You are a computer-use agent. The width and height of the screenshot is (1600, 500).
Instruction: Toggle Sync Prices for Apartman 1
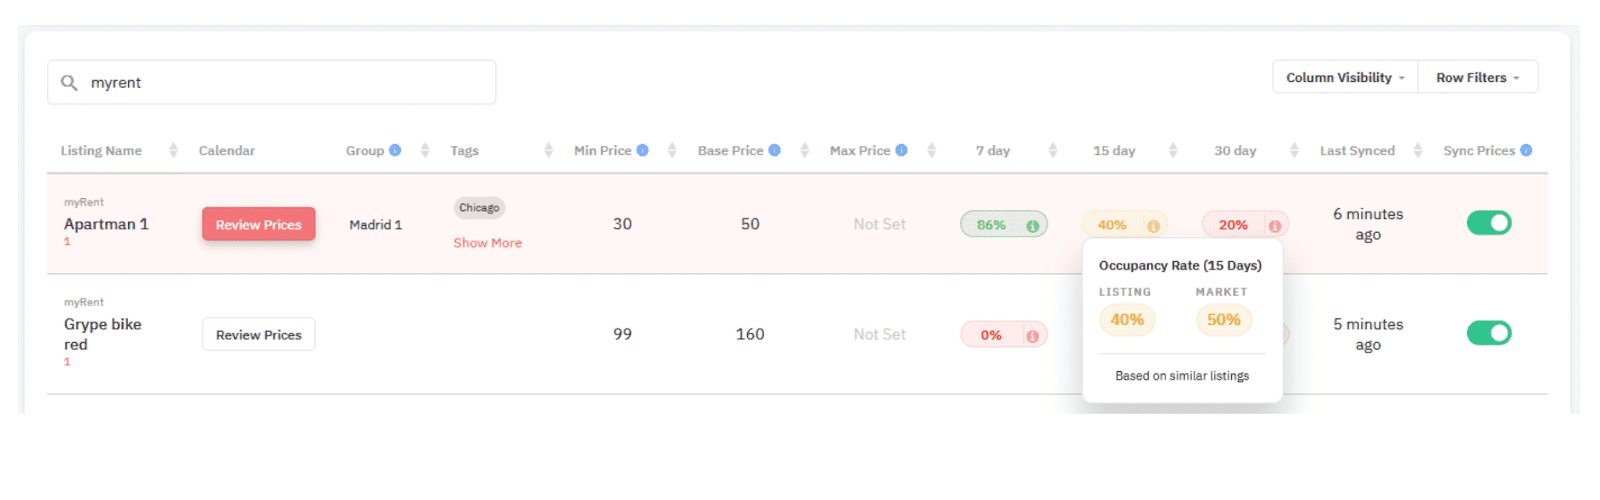1489,223
